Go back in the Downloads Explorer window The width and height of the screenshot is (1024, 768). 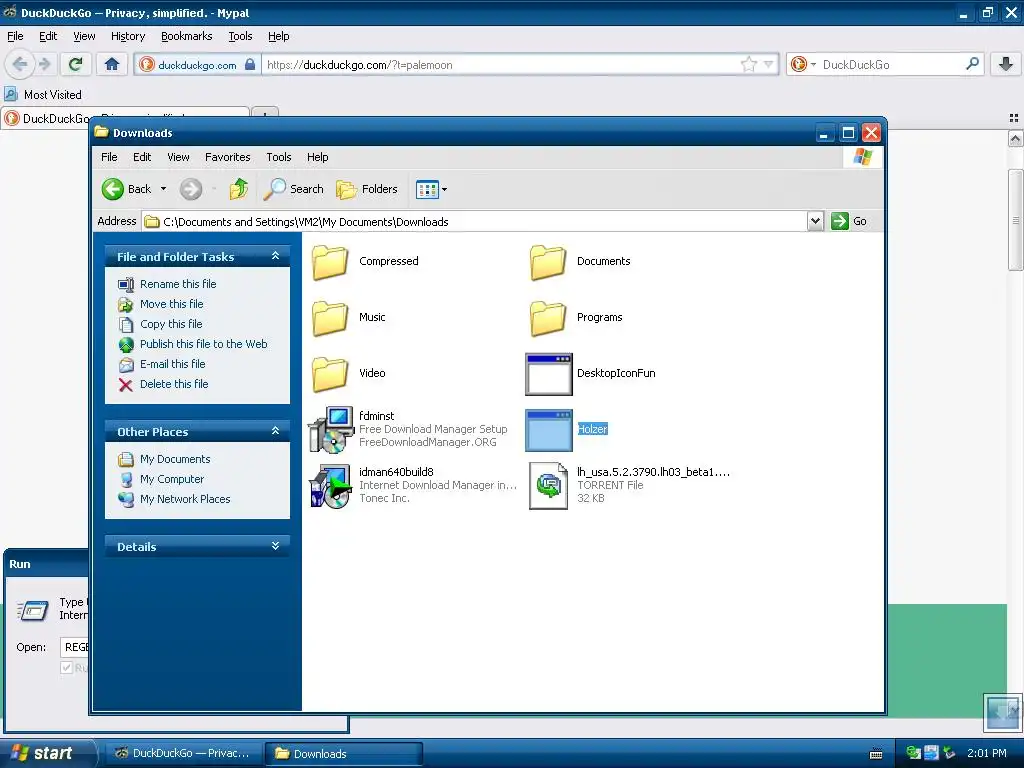click(127, 189)
